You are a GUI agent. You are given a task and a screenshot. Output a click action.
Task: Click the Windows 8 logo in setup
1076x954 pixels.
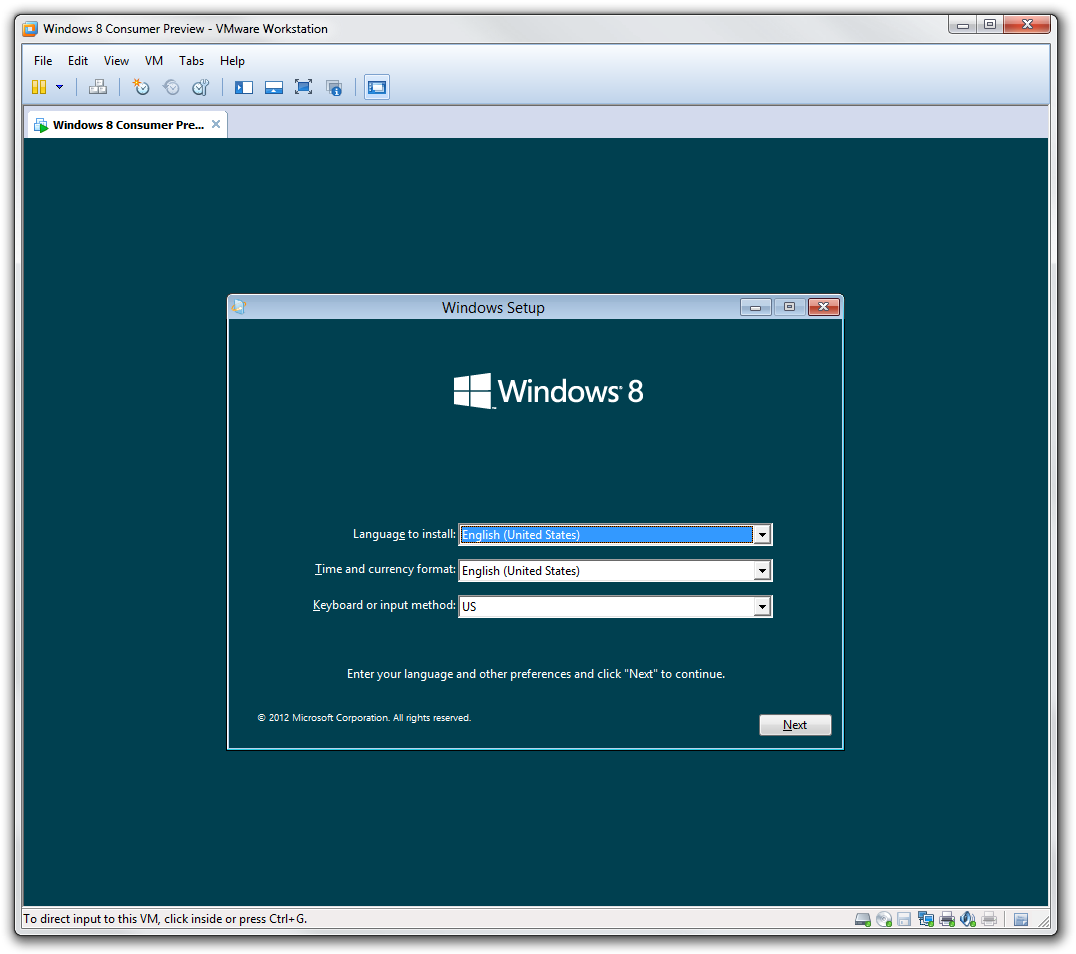click(548, 391)
